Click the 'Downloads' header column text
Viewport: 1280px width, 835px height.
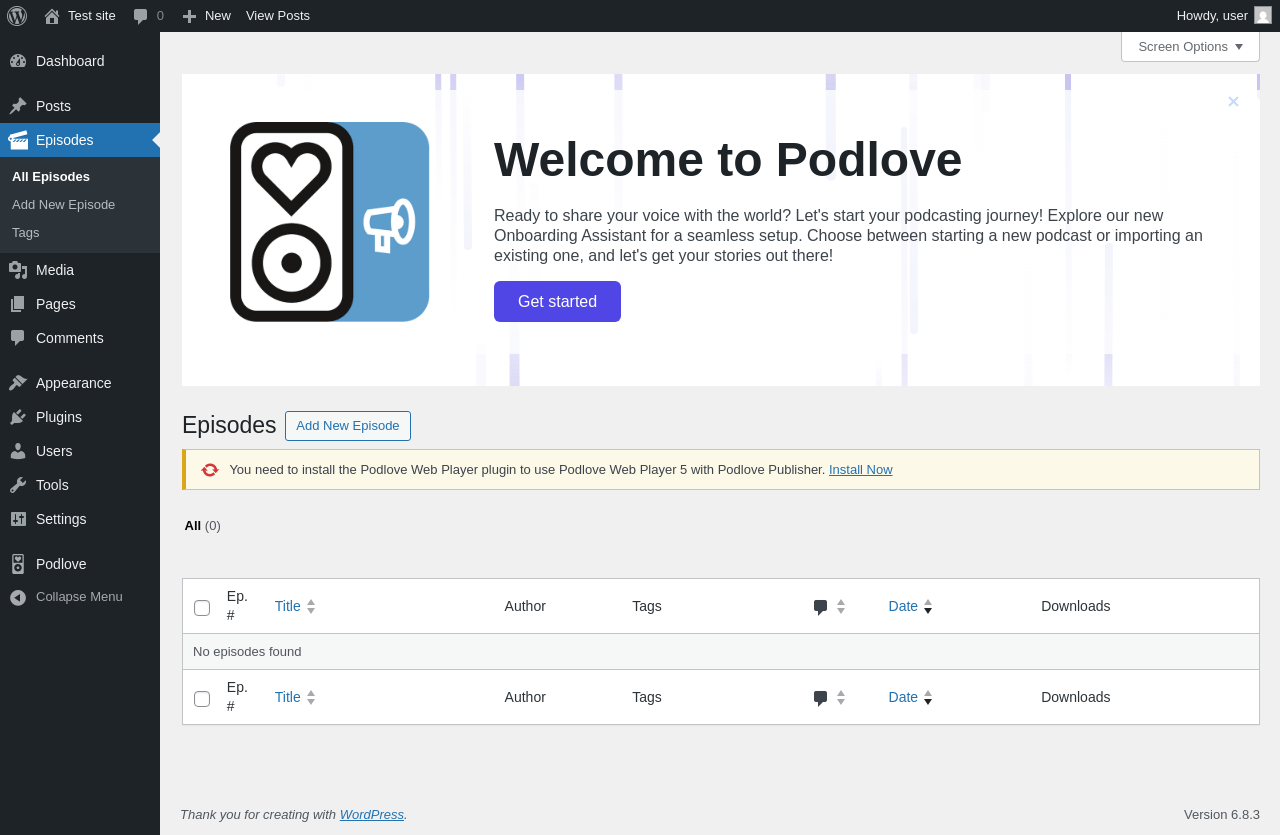tap(1076, 606)
